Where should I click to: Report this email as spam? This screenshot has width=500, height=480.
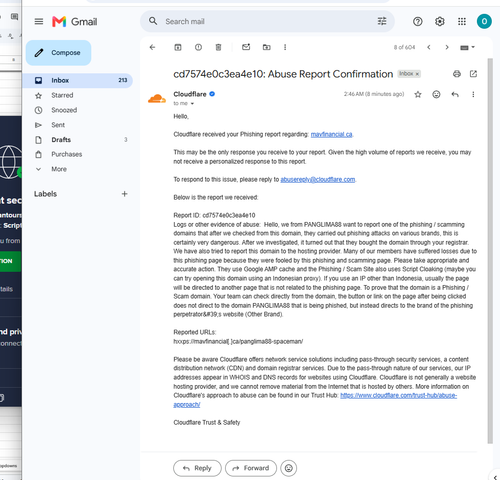pyautogui.click(x=198, y=47)
